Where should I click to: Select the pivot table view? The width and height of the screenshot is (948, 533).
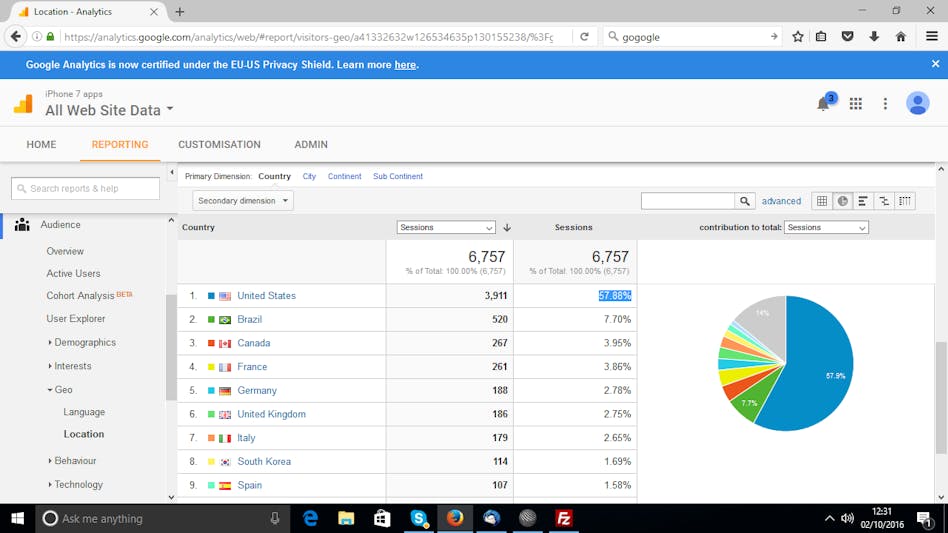pyautogui.click(x=905, y=201)
